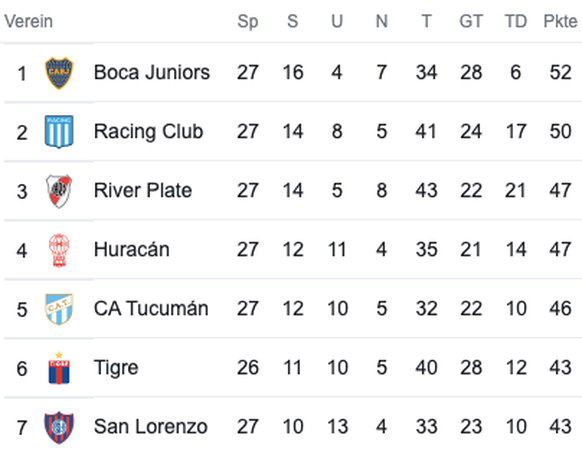Open the Tigre team link
The height and width of the screenshot is (455, 582).
tap(116, 368)
